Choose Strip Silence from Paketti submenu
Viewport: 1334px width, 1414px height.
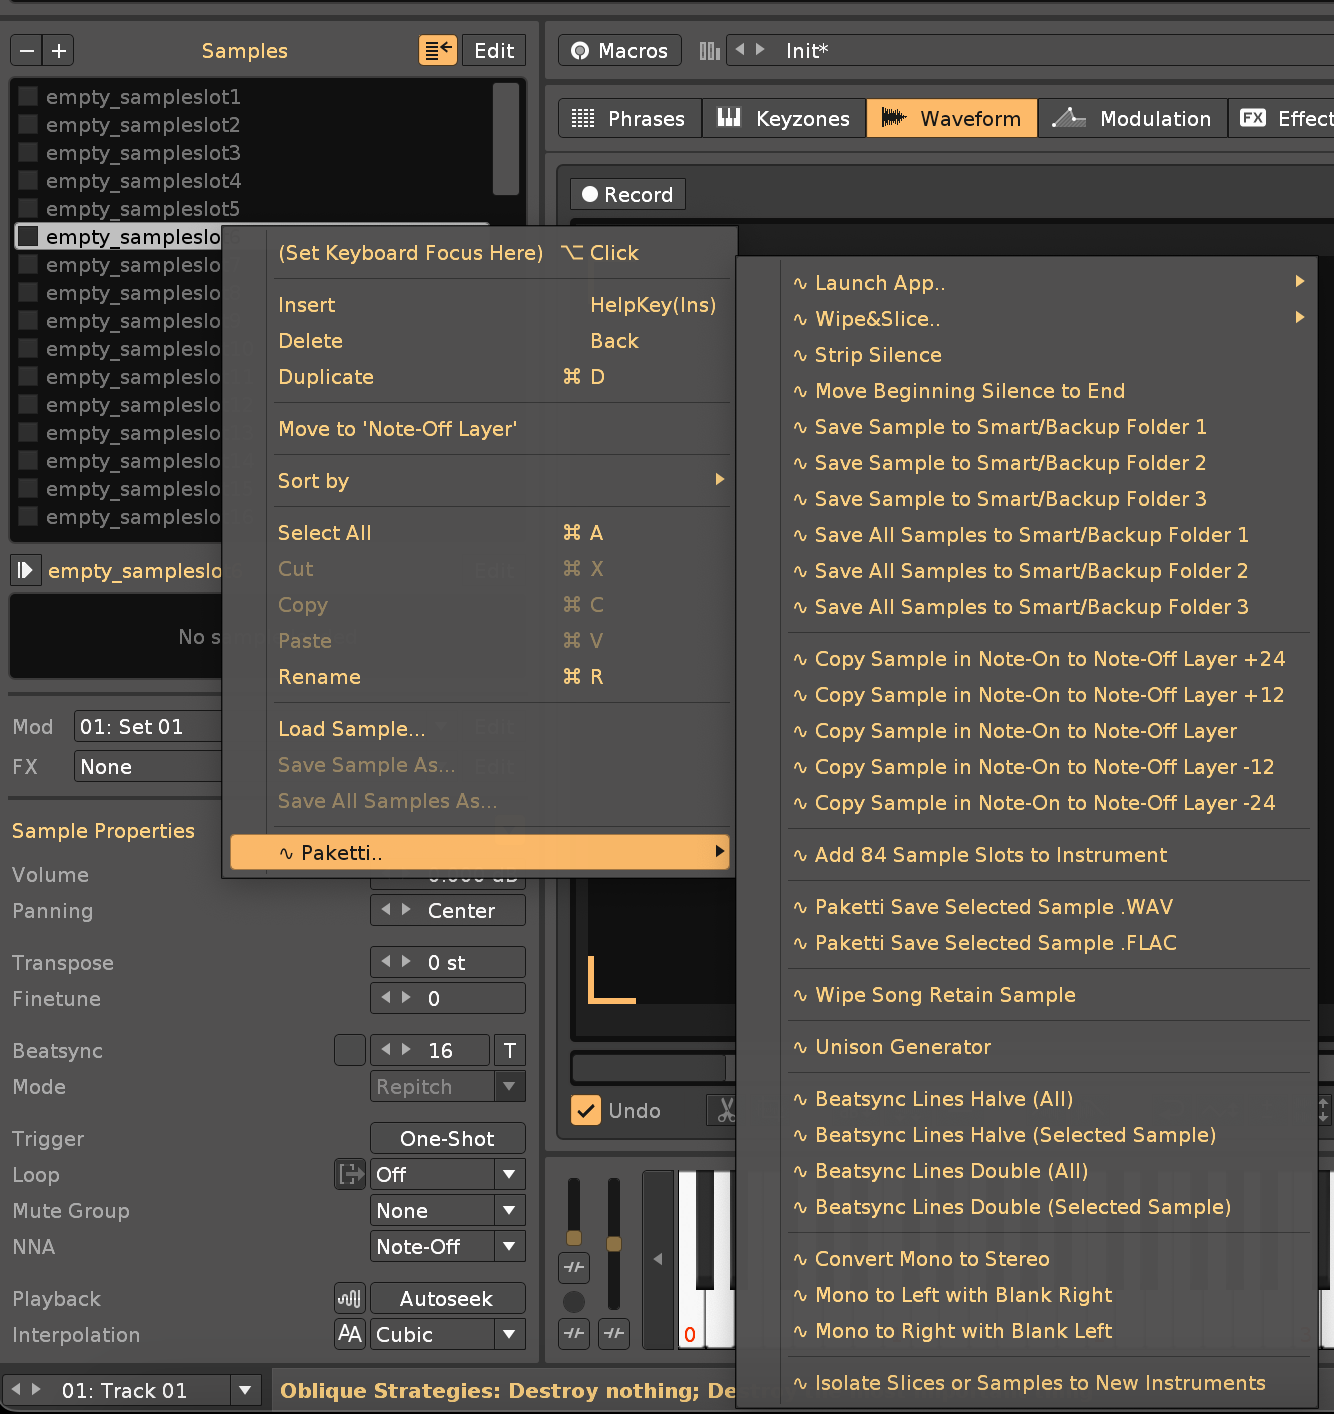click(877, 355)
